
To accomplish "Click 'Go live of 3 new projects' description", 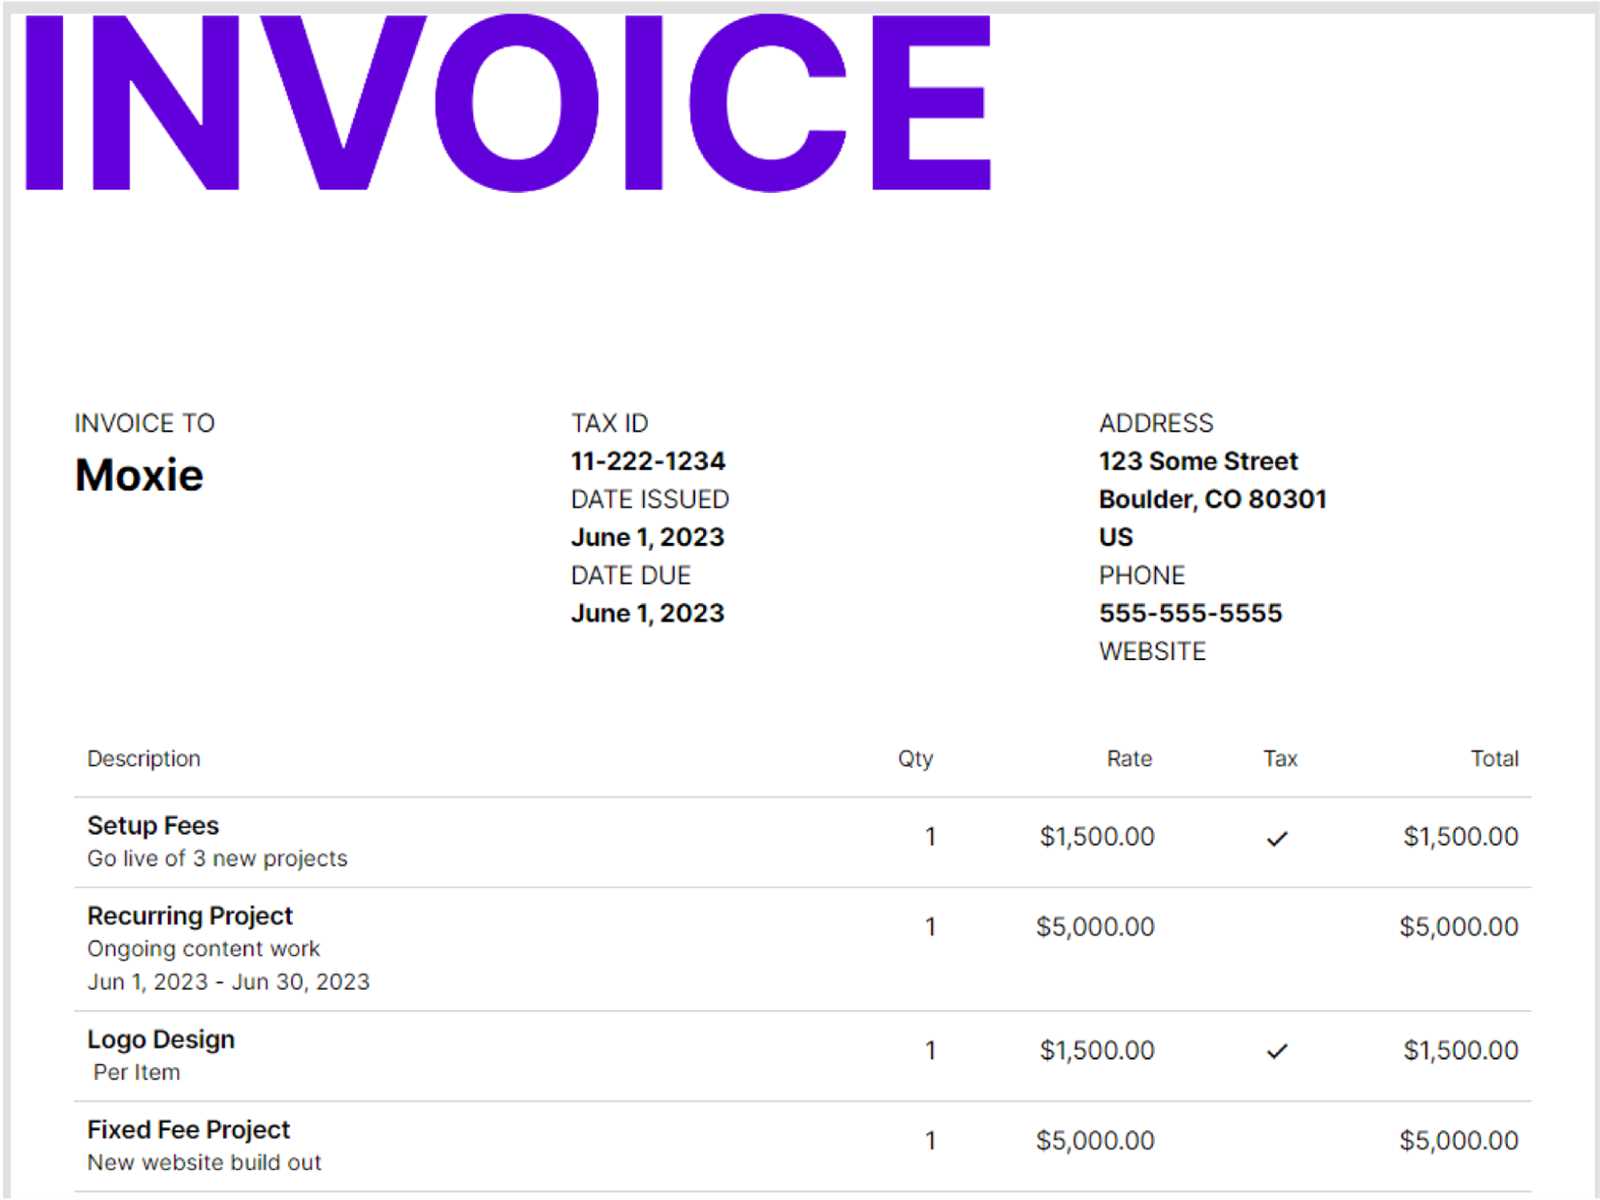I will coord(217,859).
